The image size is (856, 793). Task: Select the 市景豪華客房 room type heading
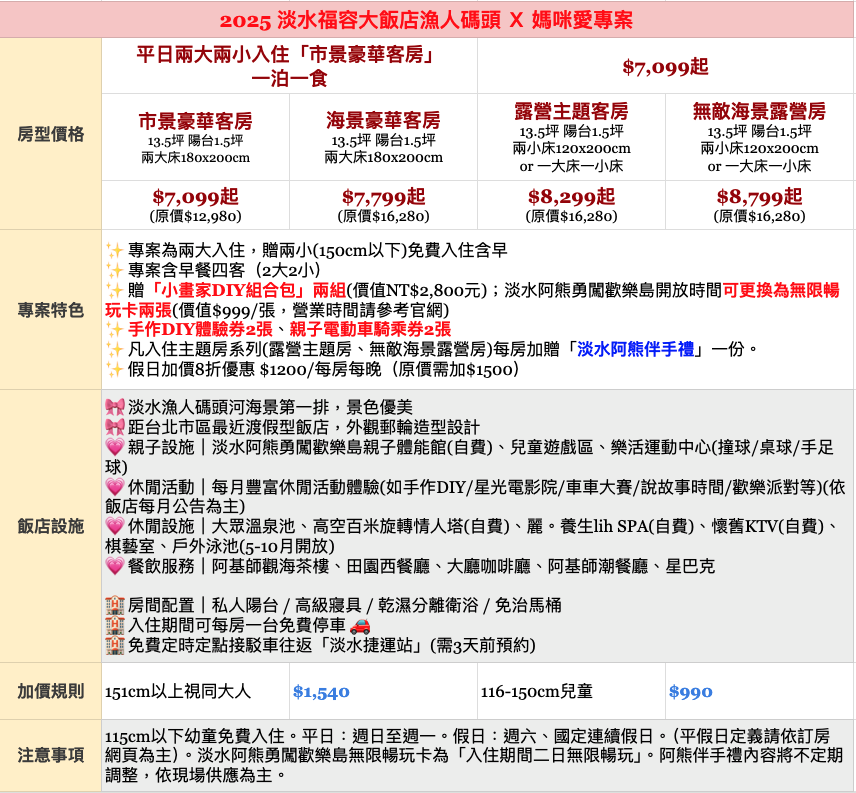(195, 121)
